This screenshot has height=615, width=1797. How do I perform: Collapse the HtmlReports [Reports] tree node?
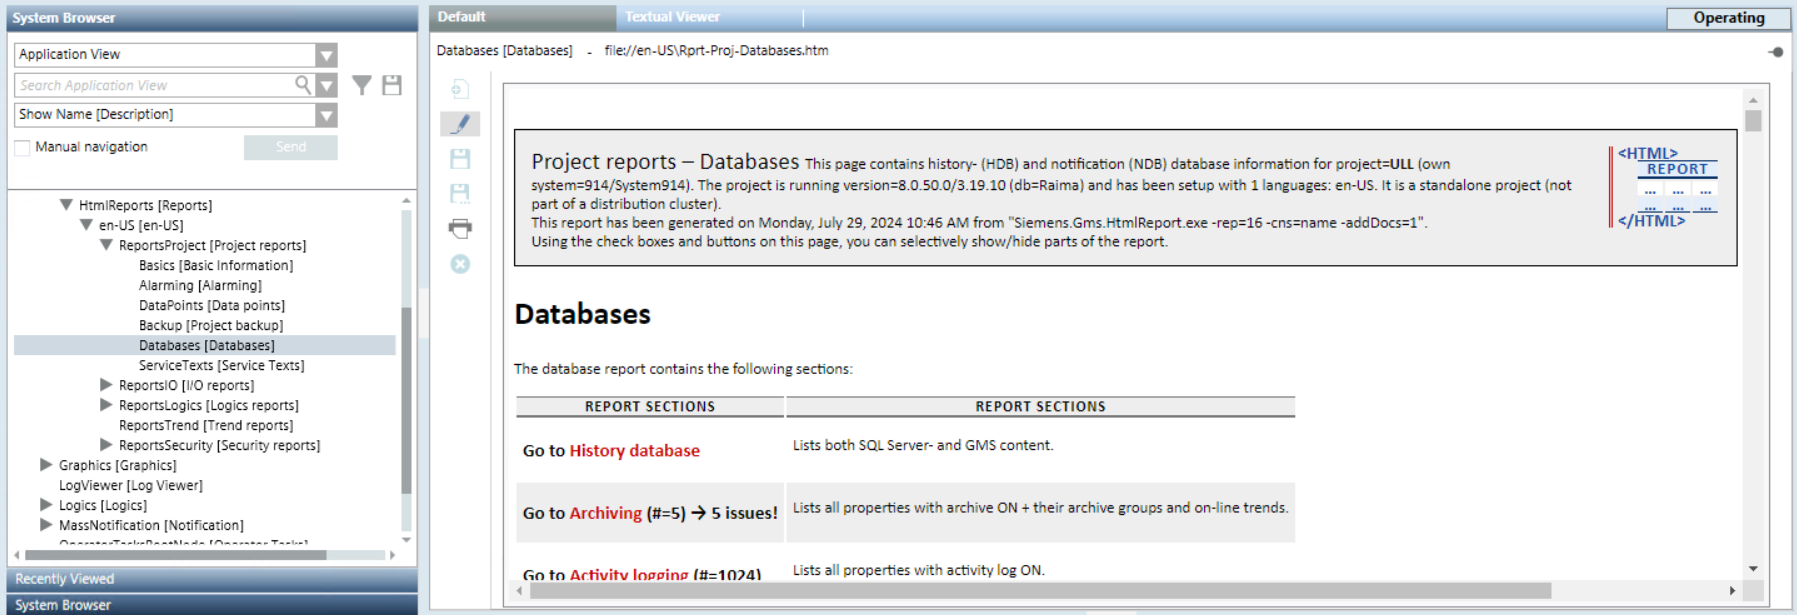pyautogui.click(x=66, y=205)
